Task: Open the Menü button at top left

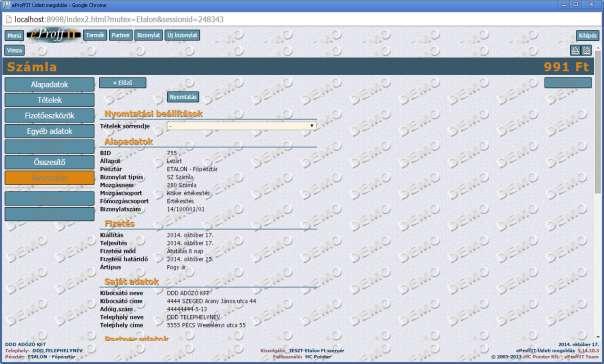Action: pyautogui.click(x=14, y=35)
